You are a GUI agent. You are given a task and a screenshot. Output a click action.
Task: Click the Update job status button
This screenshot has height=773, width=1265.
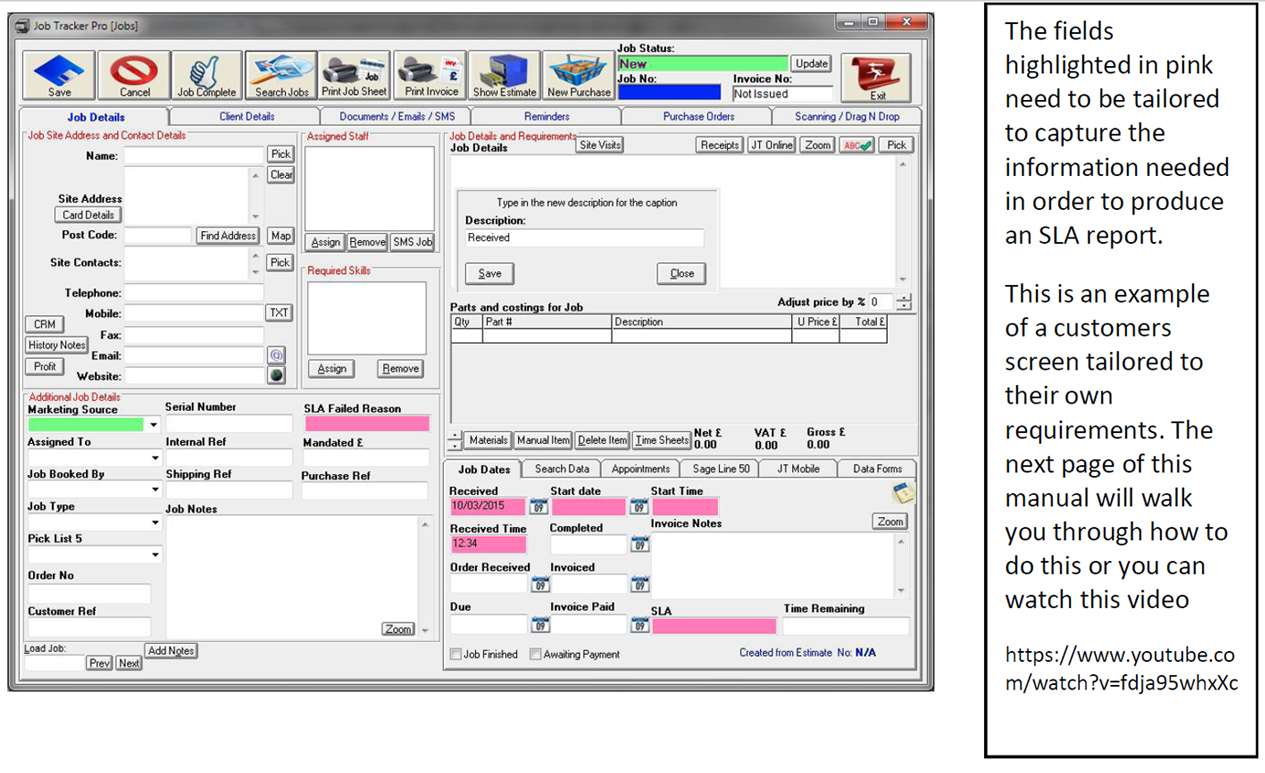click(811, 64)
